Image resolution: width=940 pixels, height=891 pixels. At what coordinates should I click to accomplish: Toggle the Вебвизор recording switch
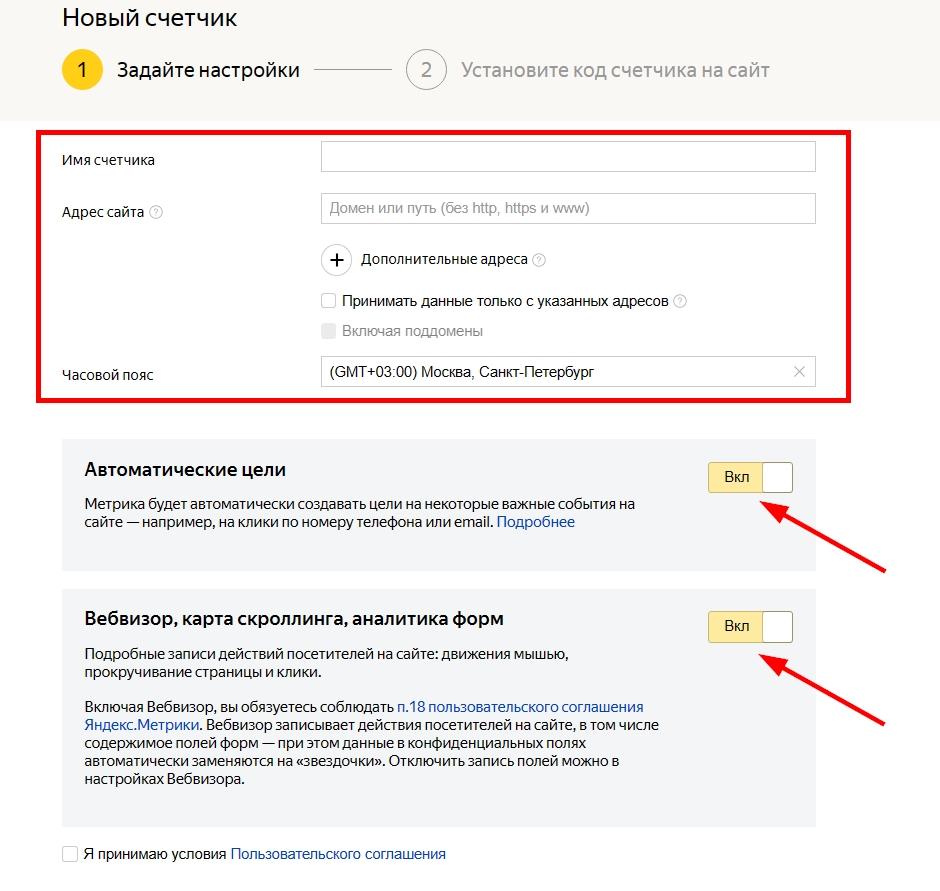tap(750, 627)
